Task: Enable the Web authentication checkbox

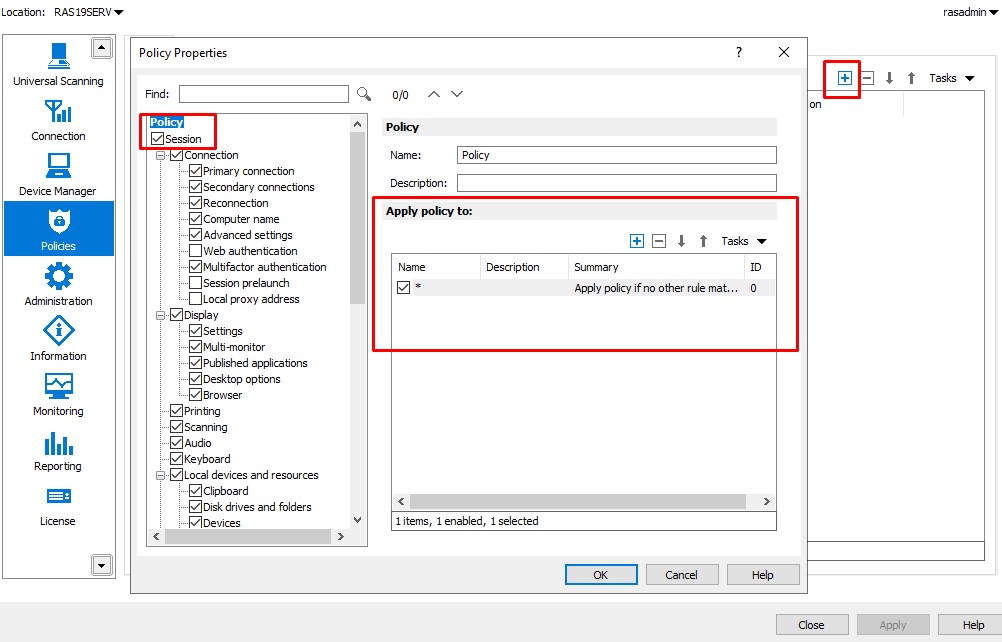Action: click(x=196, y=251)
